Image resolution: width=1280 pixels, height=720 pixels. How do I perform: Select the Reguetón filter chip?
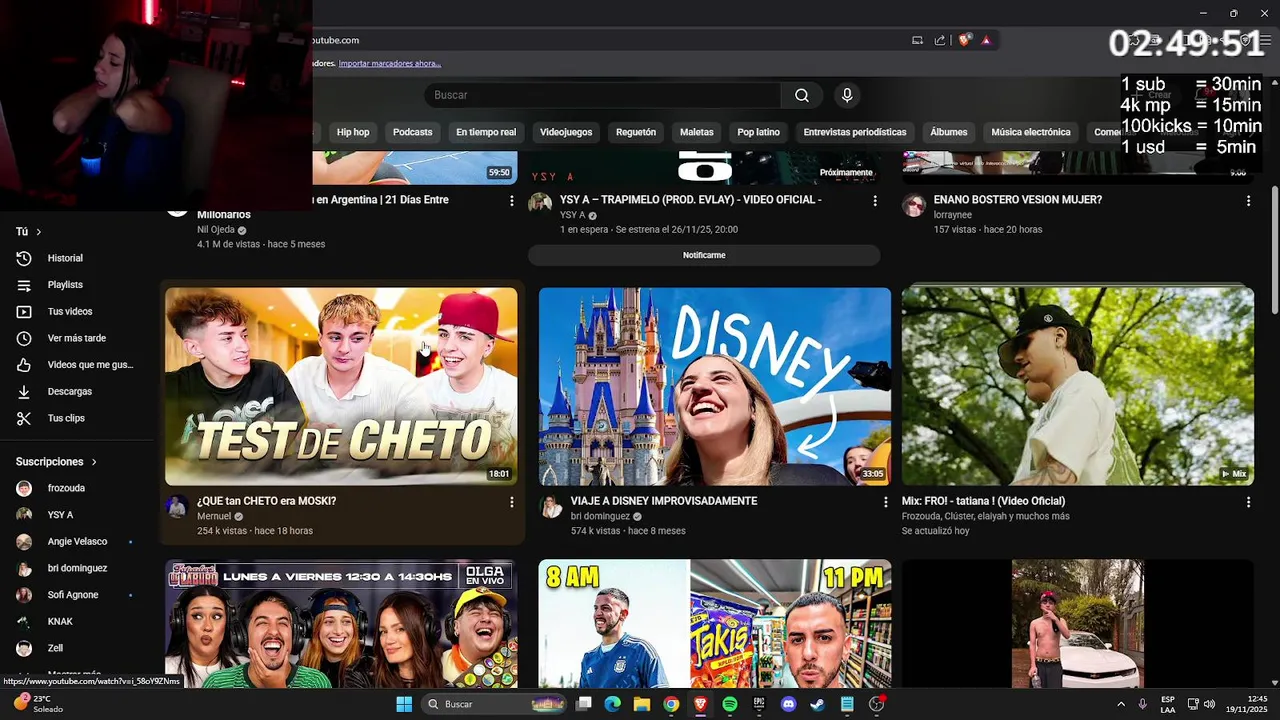(636, 132)
